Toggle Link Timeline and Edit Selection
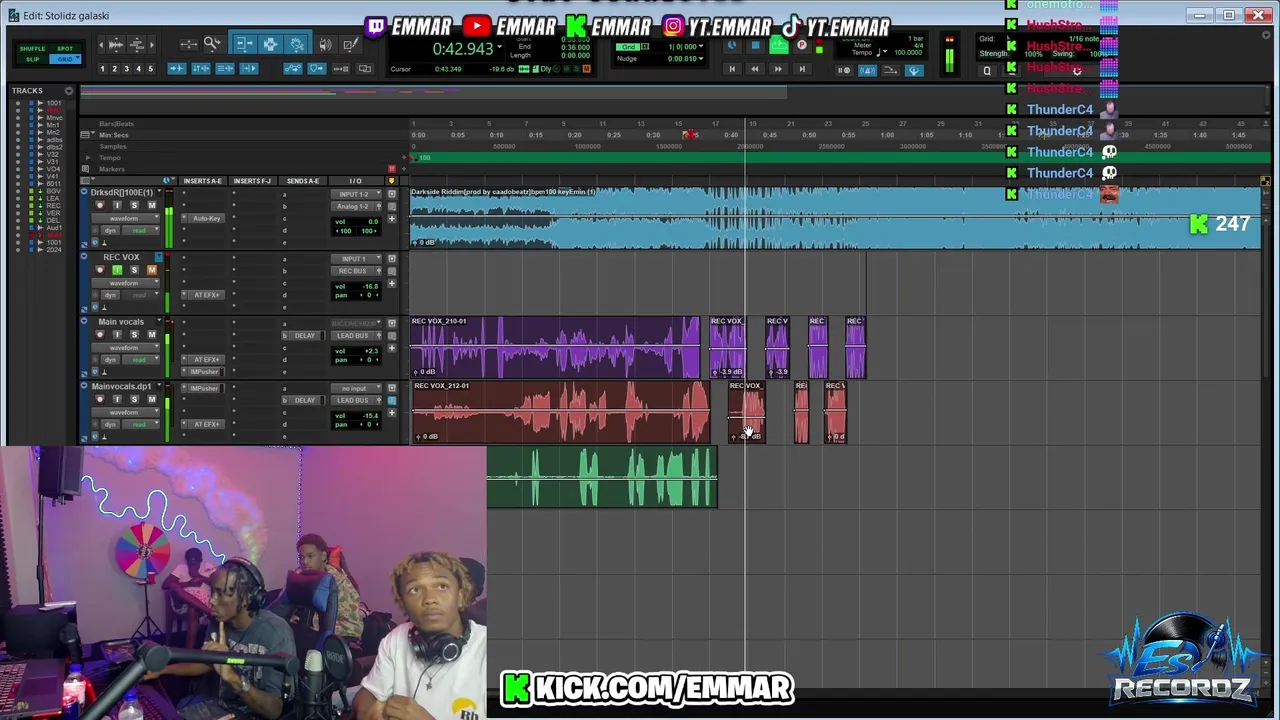Image resolution: width=1280 pixels, height=720 pixels. pos(201,69)
